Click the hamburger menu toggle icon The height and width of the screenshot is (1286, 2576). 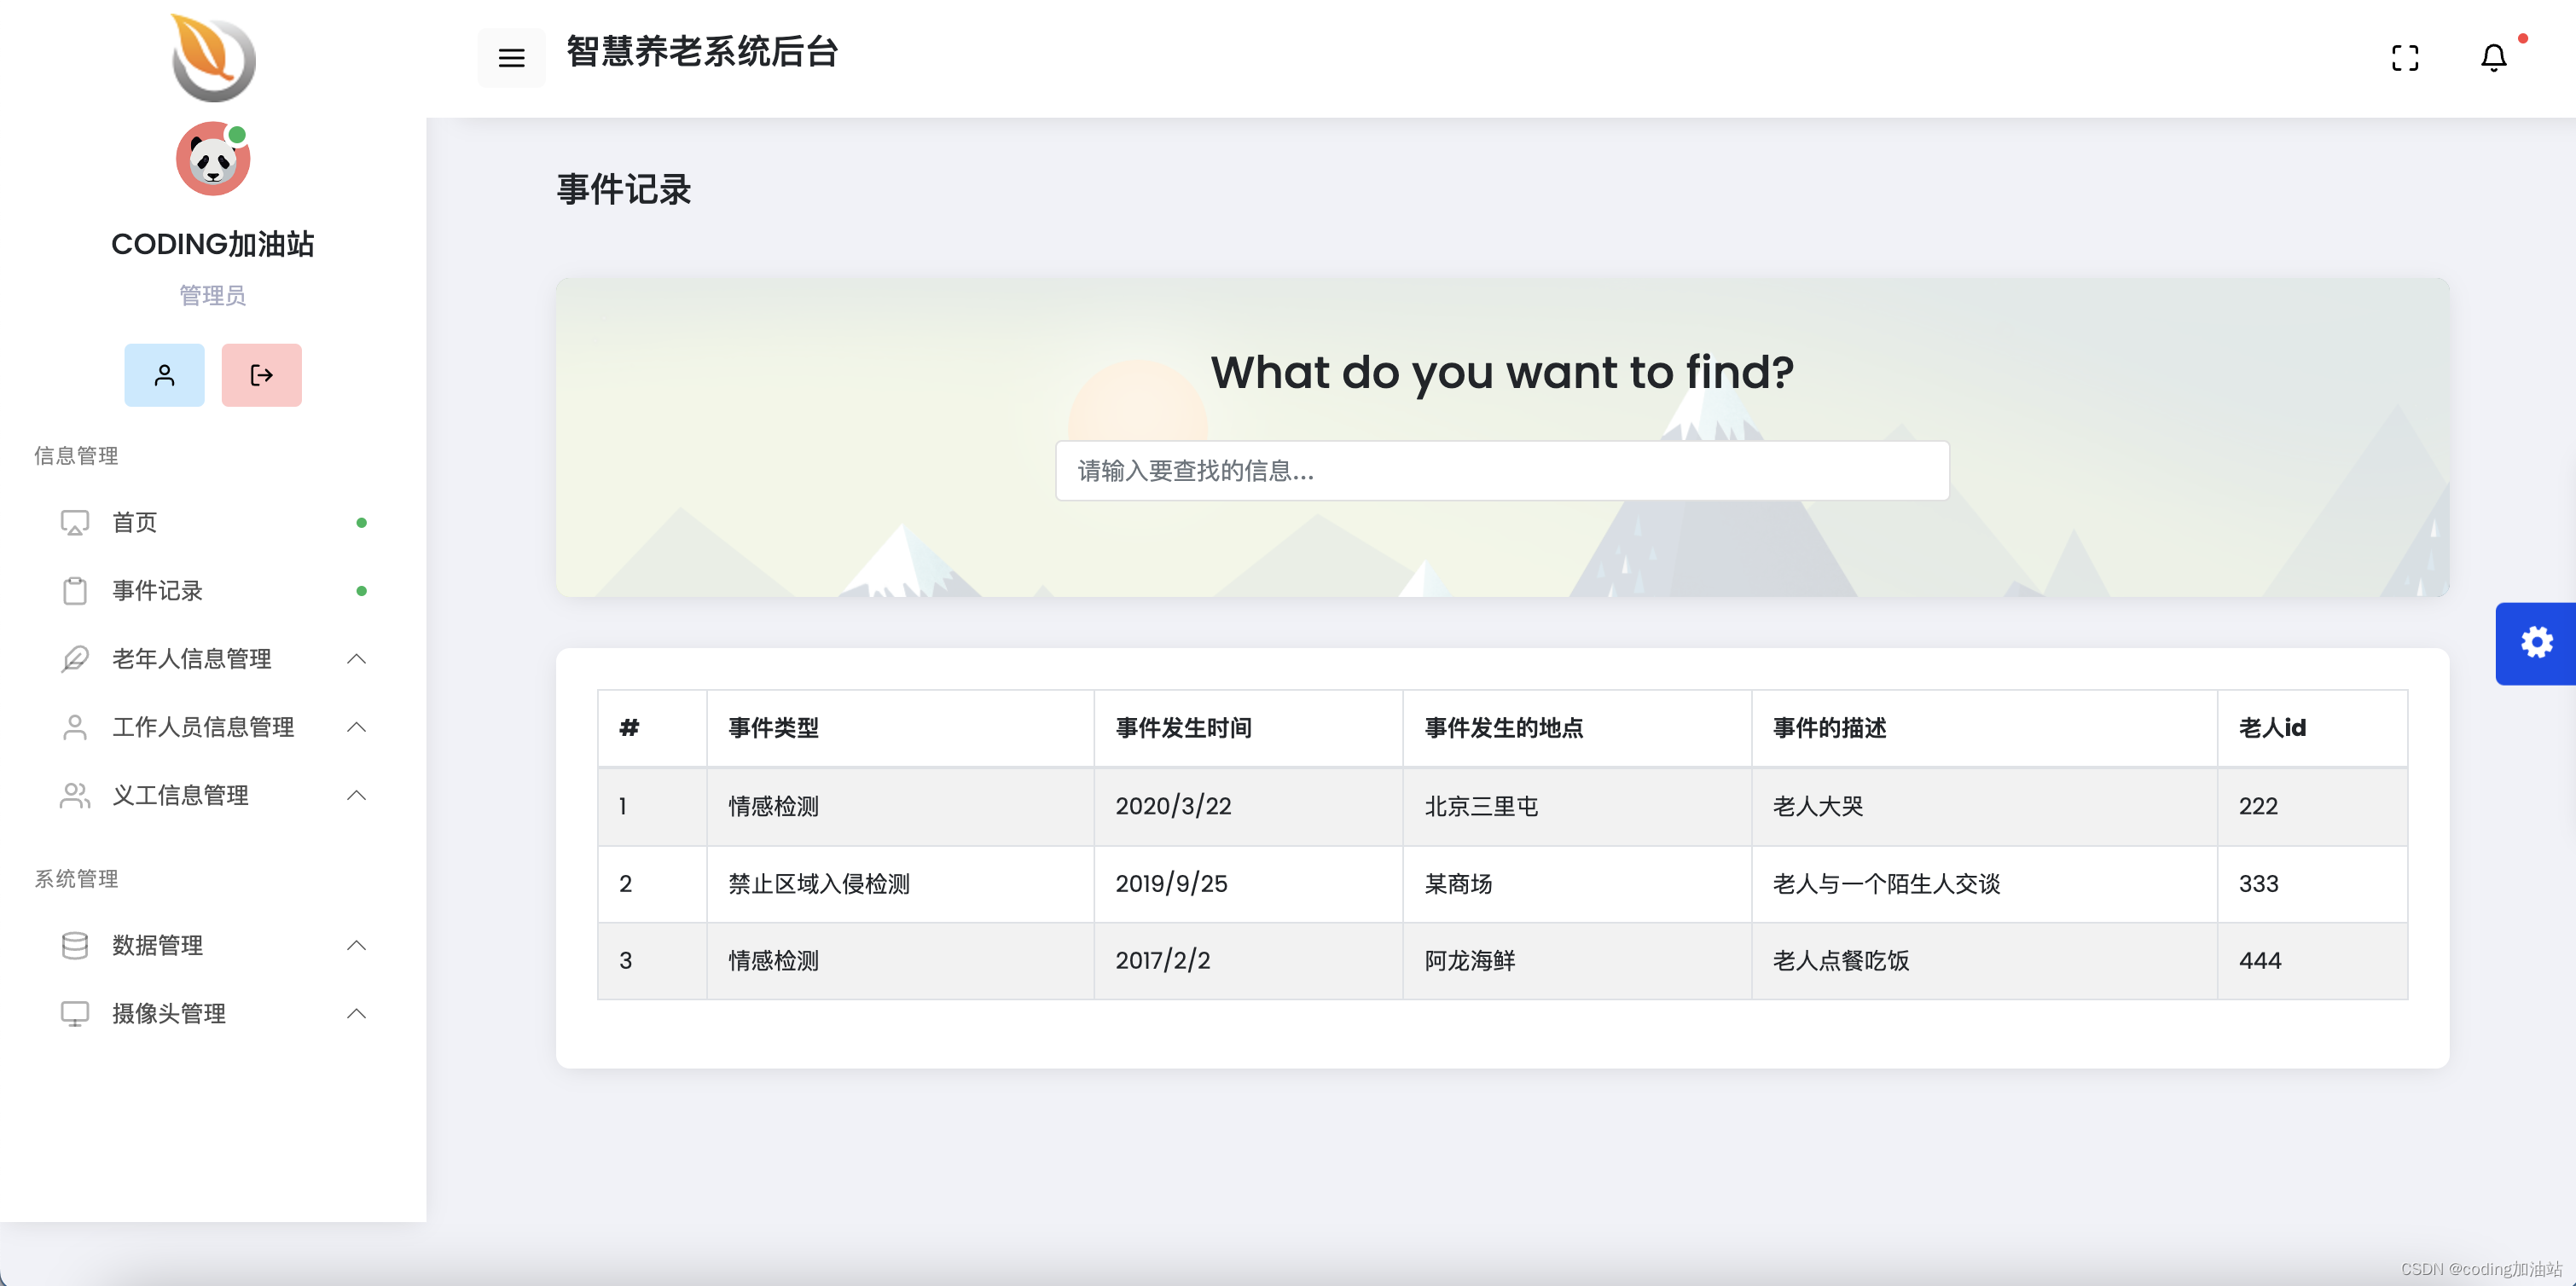pyautogui.click(x=511, y=58)
